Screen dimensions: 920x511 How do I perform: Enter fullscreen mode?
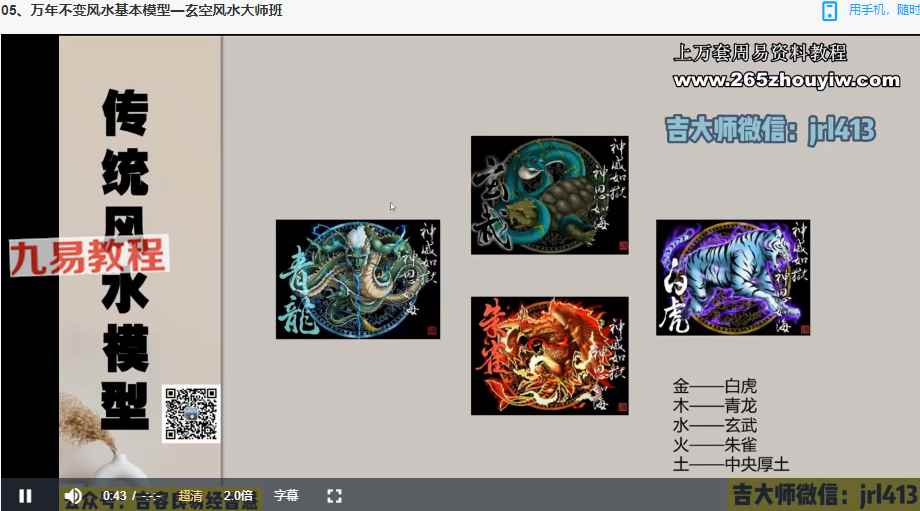[334, 496]
